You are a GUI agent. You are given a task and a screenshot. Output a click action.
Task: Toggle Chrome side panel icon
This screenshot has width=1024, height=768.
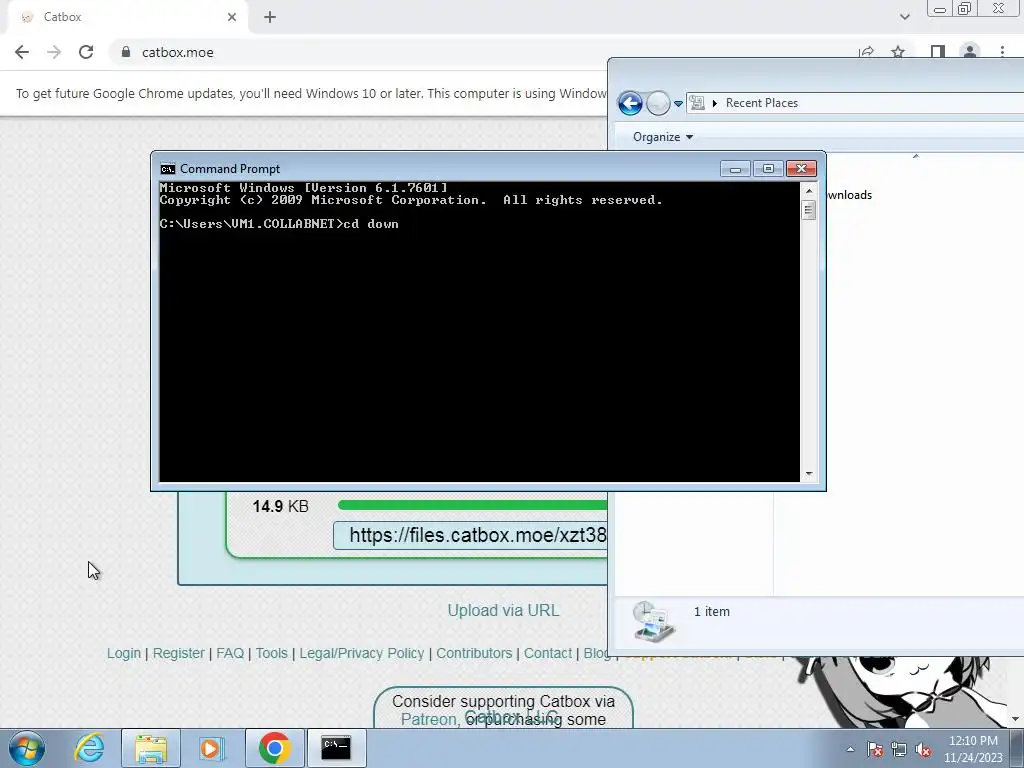click(x=938, y=52)
